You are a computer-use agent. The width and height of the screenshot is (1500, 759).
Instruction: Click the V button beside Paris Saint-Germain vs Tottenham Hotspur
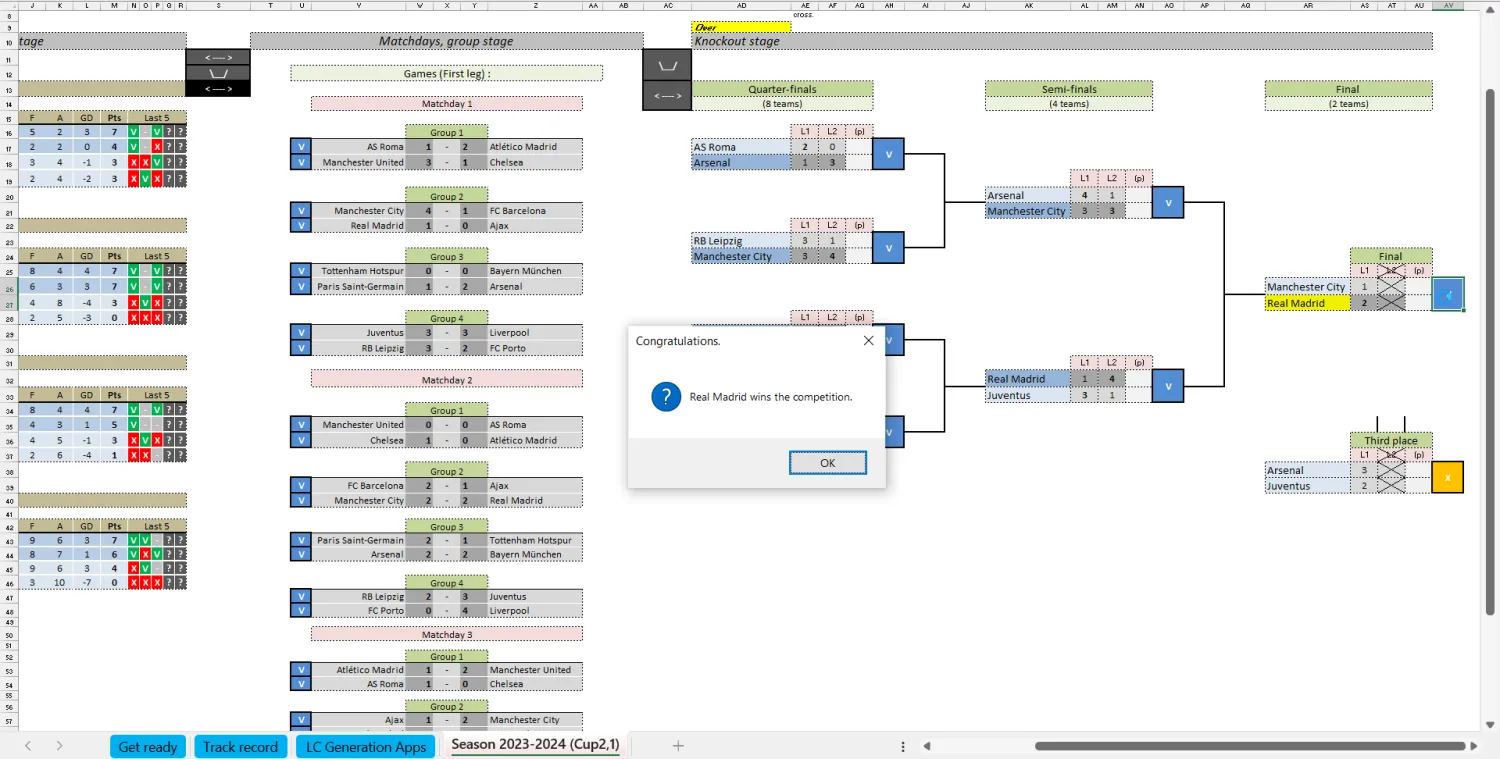(300, 540)
